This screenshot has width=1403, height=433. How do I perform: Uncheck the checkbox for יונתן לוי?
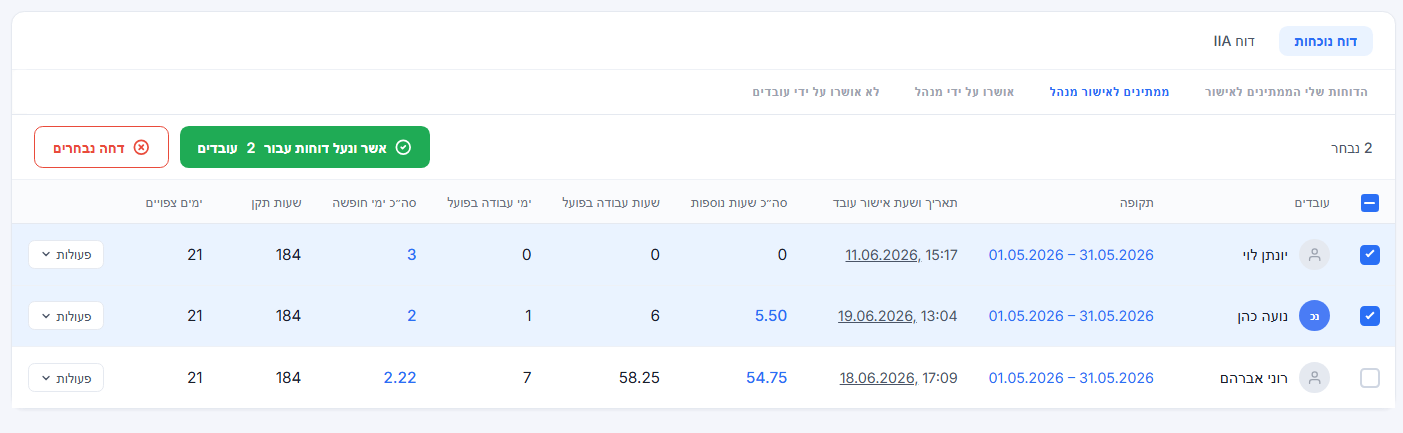1370,255
